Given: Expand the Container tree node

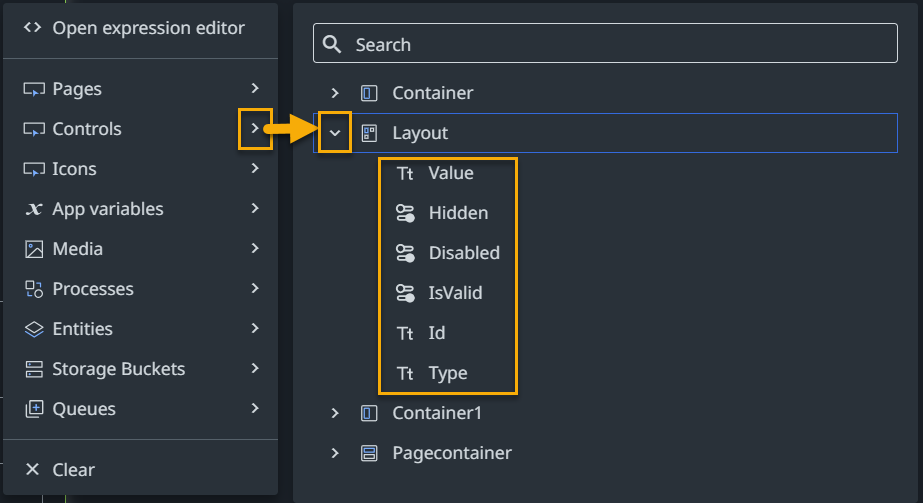Looking at the screenshot, I should pos(335,93).
